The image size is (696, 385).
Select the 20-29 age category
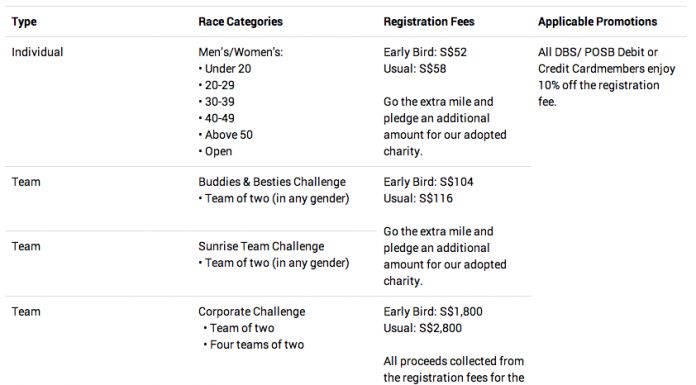(217, 85)
